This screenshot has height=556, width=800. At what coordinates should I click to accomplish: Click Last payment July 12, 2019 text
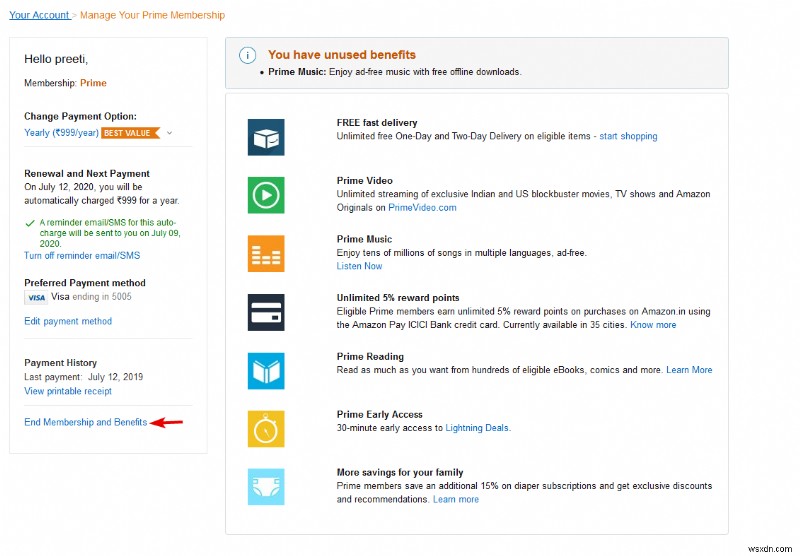point(84,377)
